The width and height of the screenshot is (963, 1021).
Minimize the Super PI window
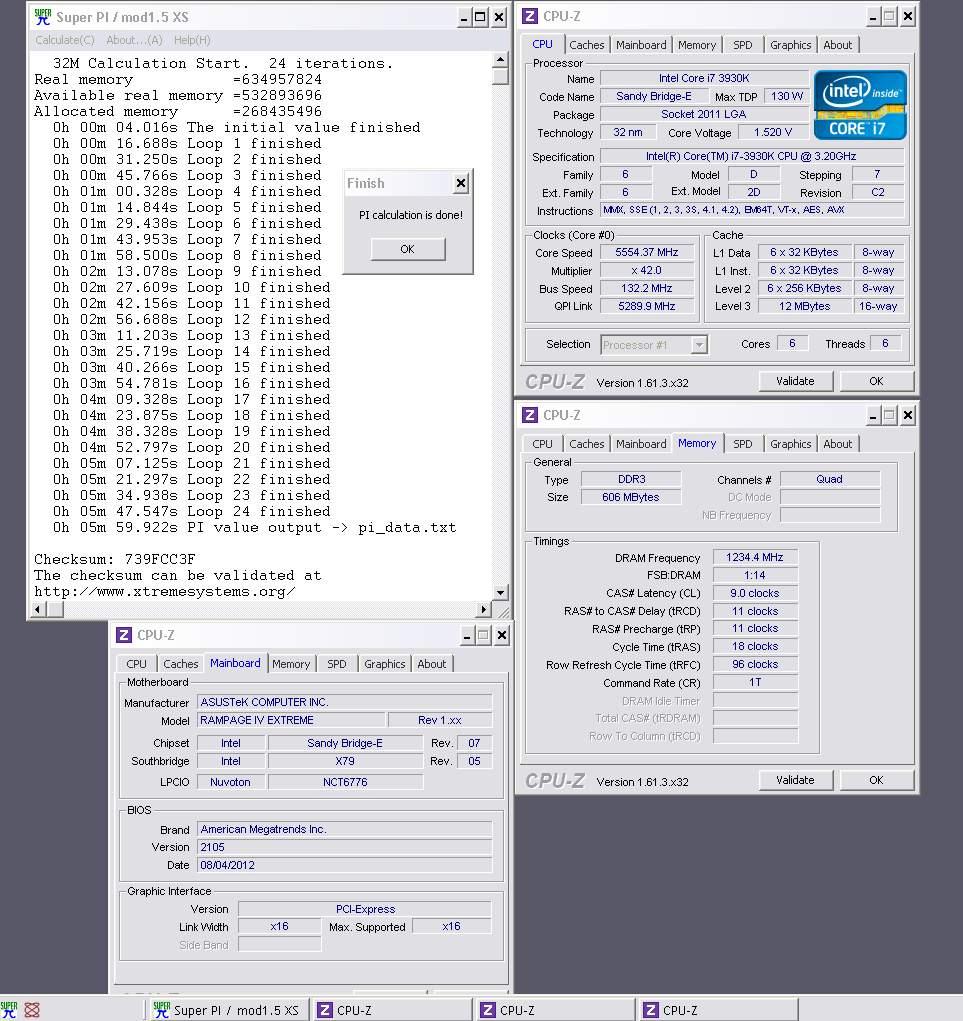(x=464, y=18)
